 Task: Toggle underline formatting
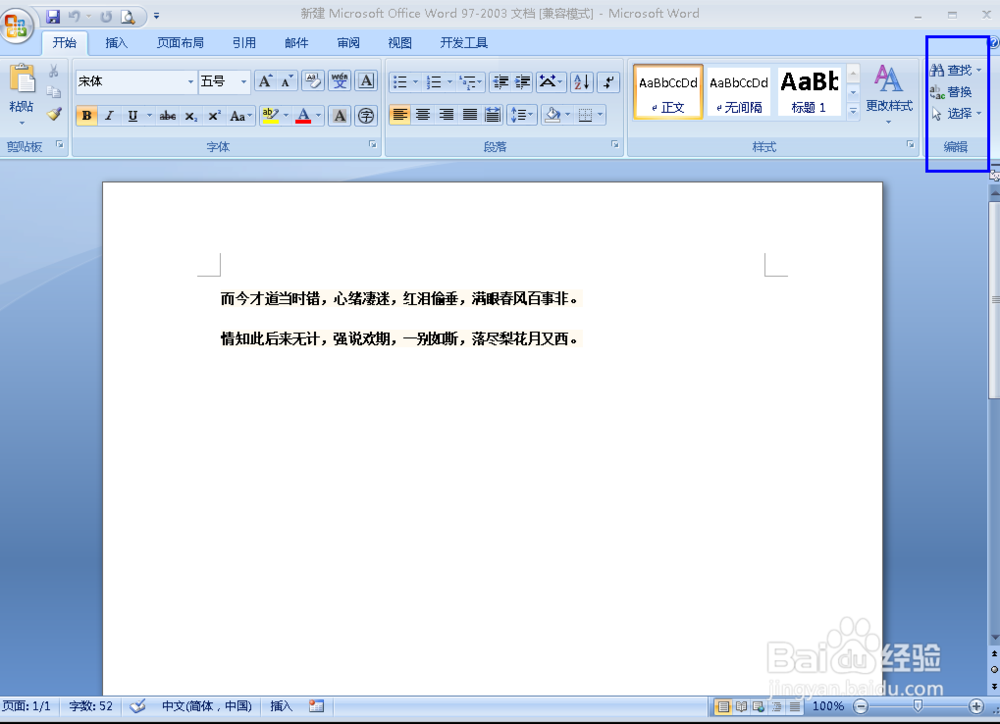(x=133, y=116)
